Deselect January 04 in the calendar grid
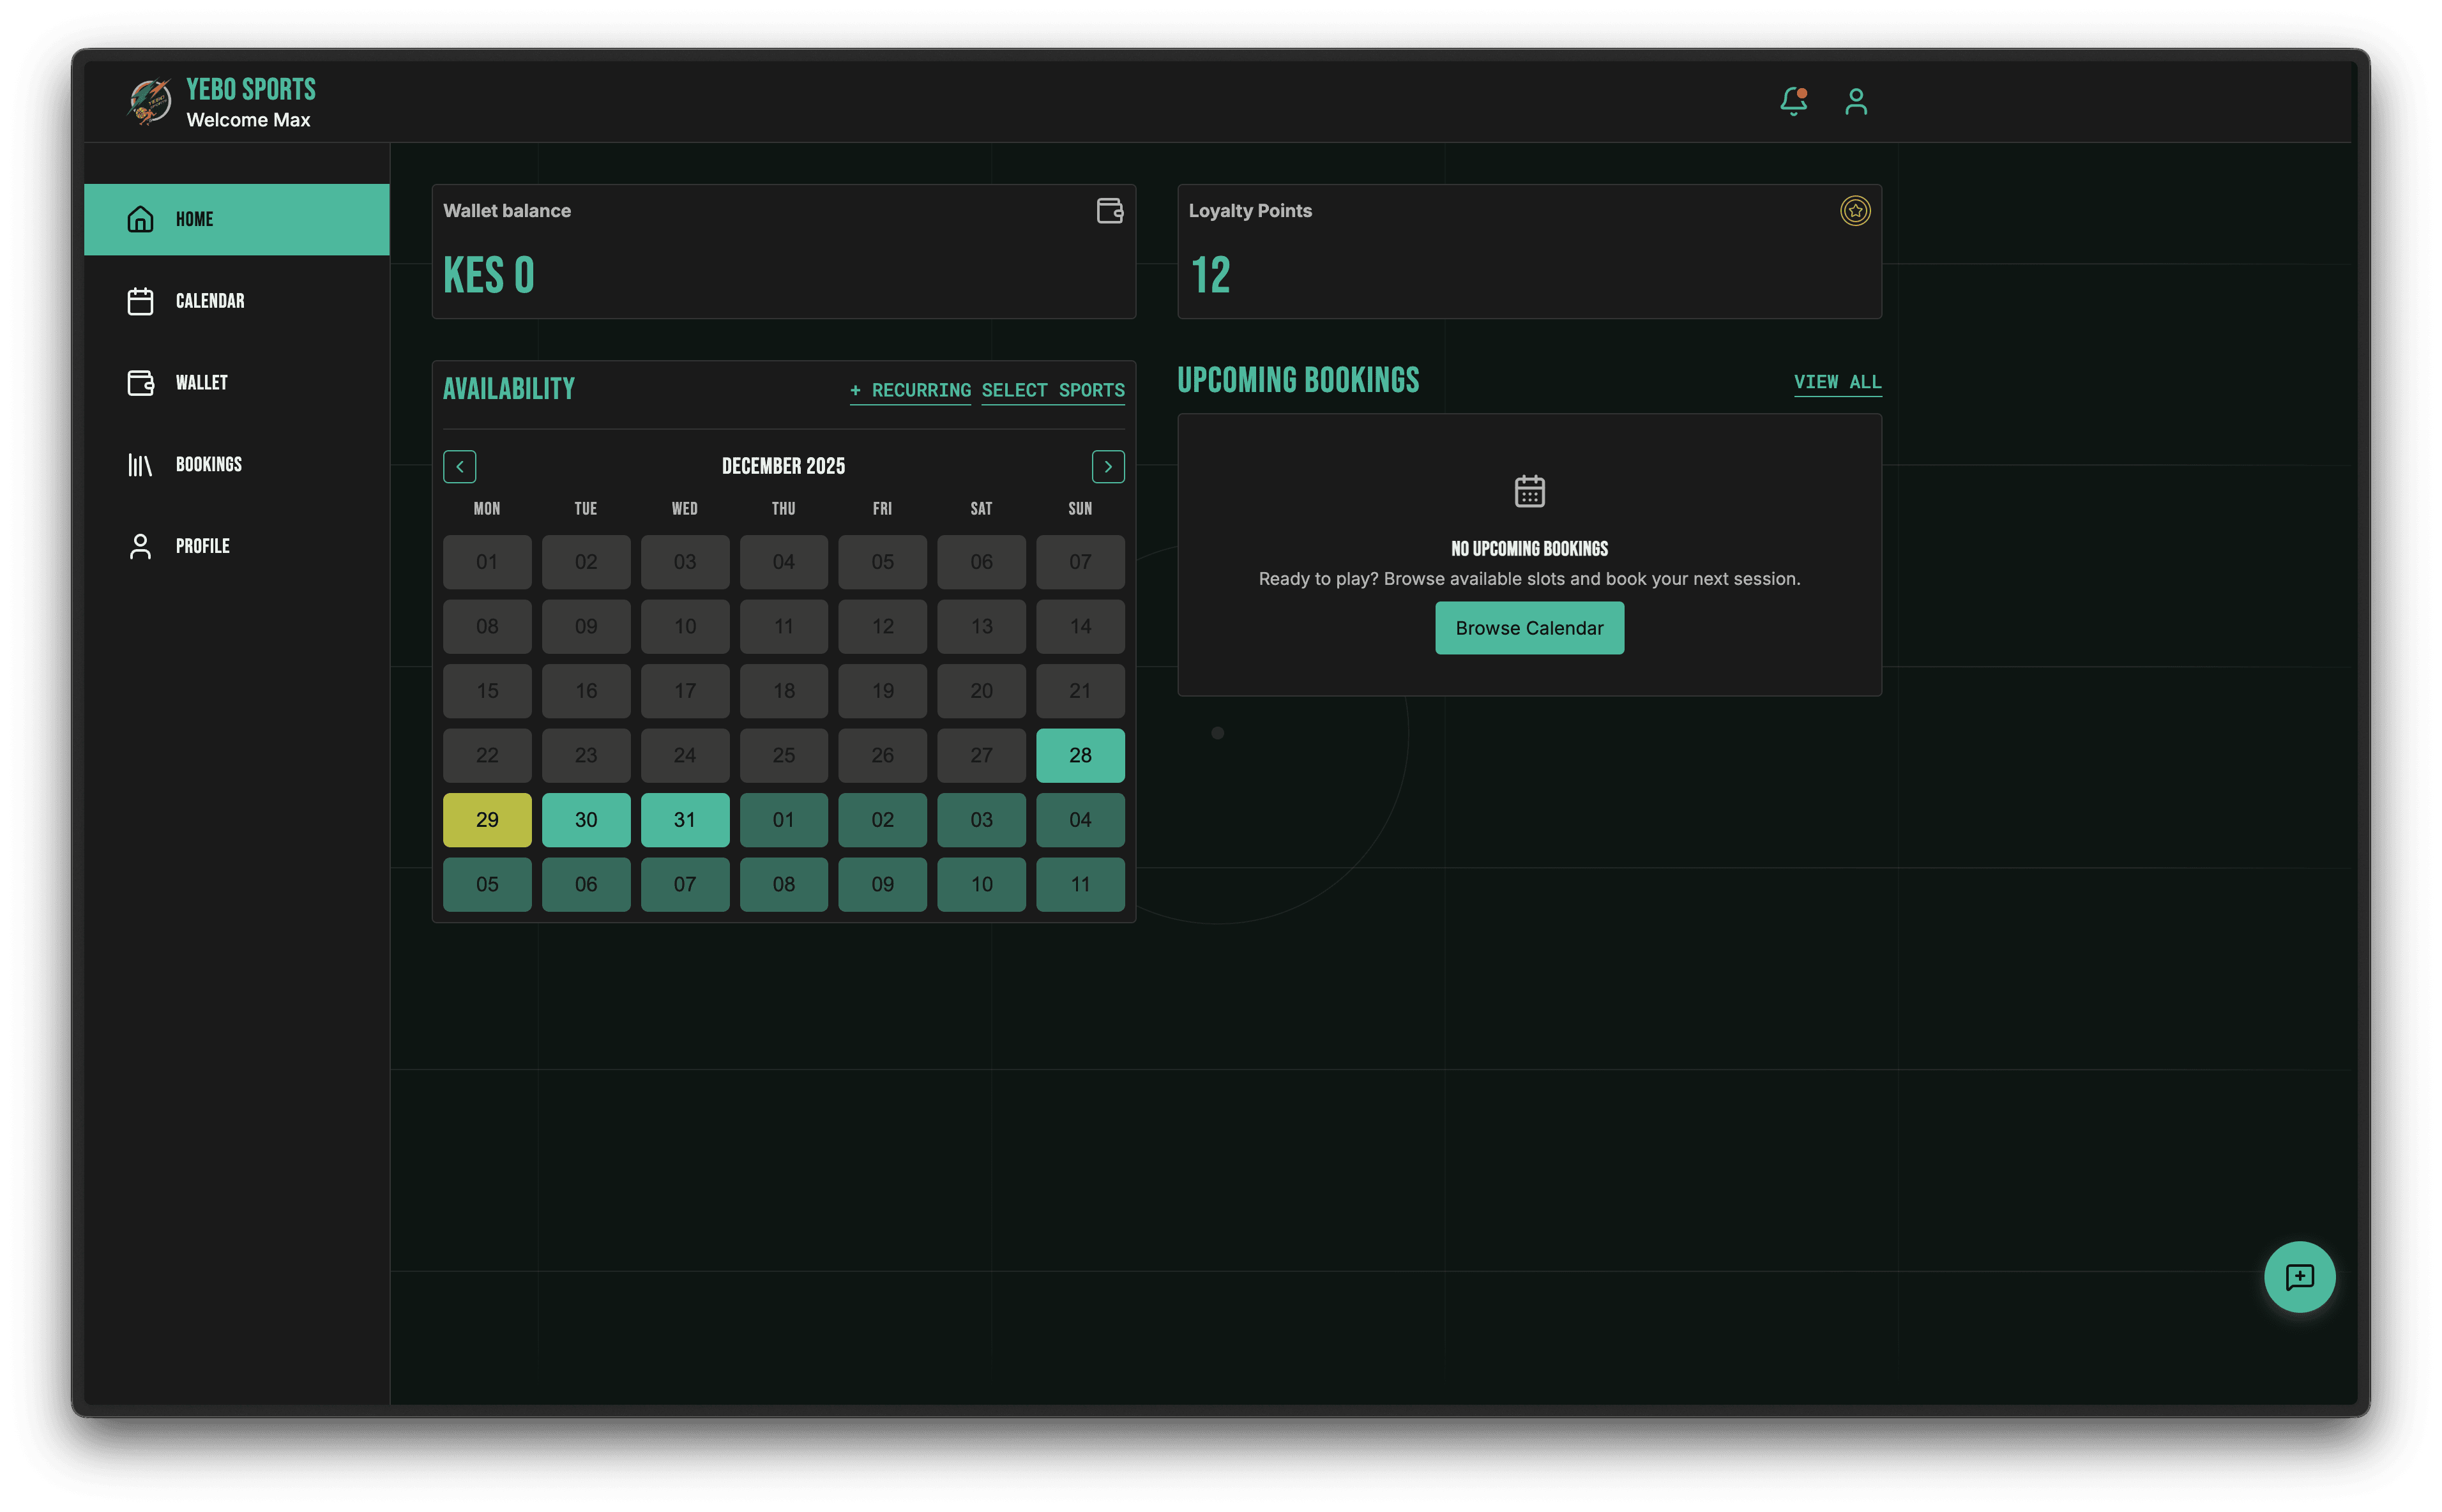The height and width of the screenshot is (1512, 2442). pyautogui.click(x=1080, y=819)
